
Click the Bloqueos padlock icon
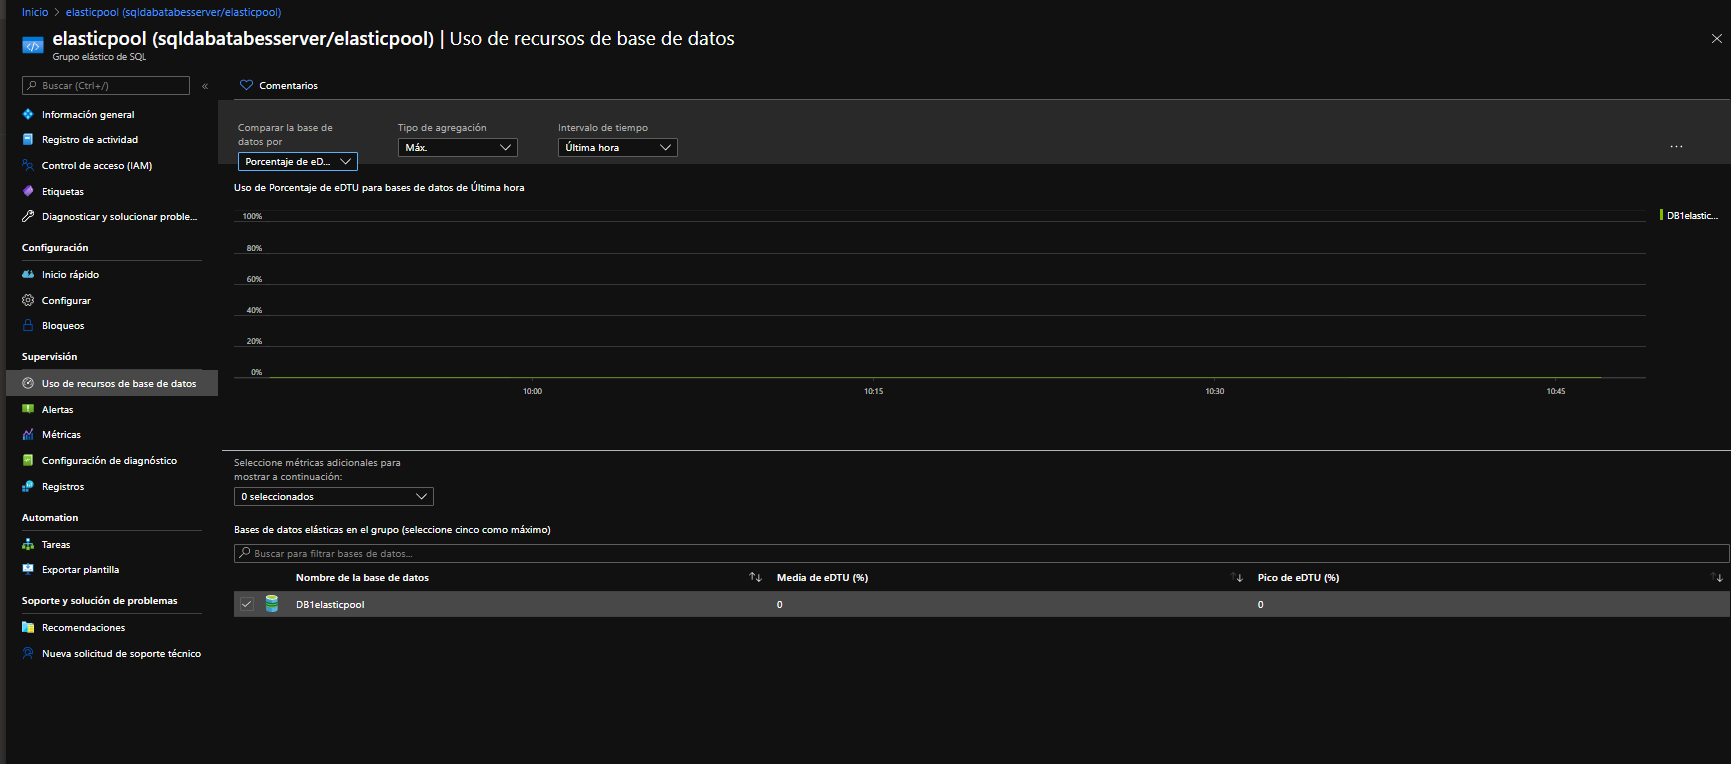(x=28, y=325)
